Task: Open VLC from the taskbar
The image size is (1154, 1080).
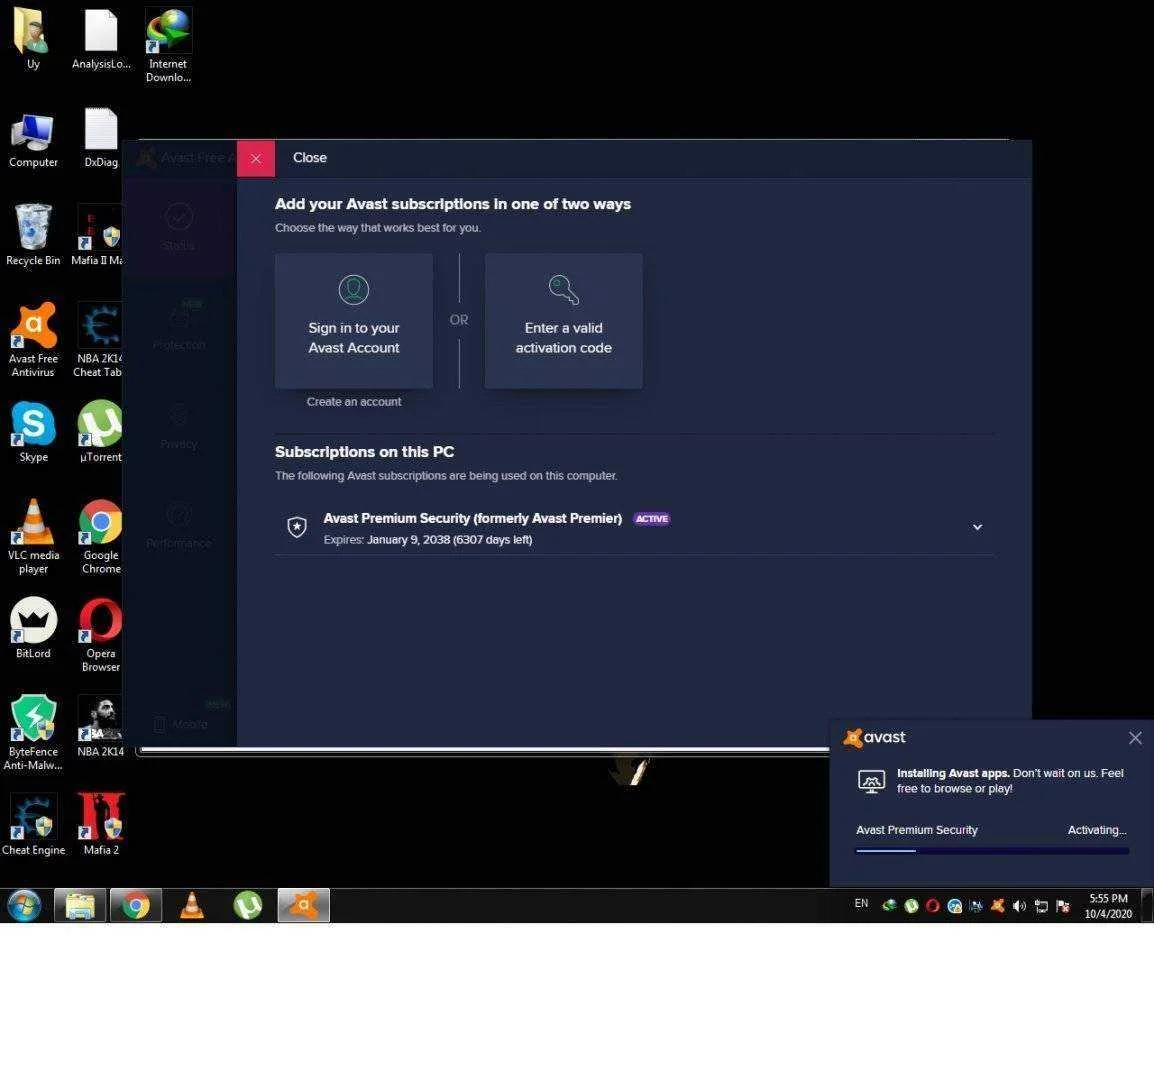Action: pos(191,906)
